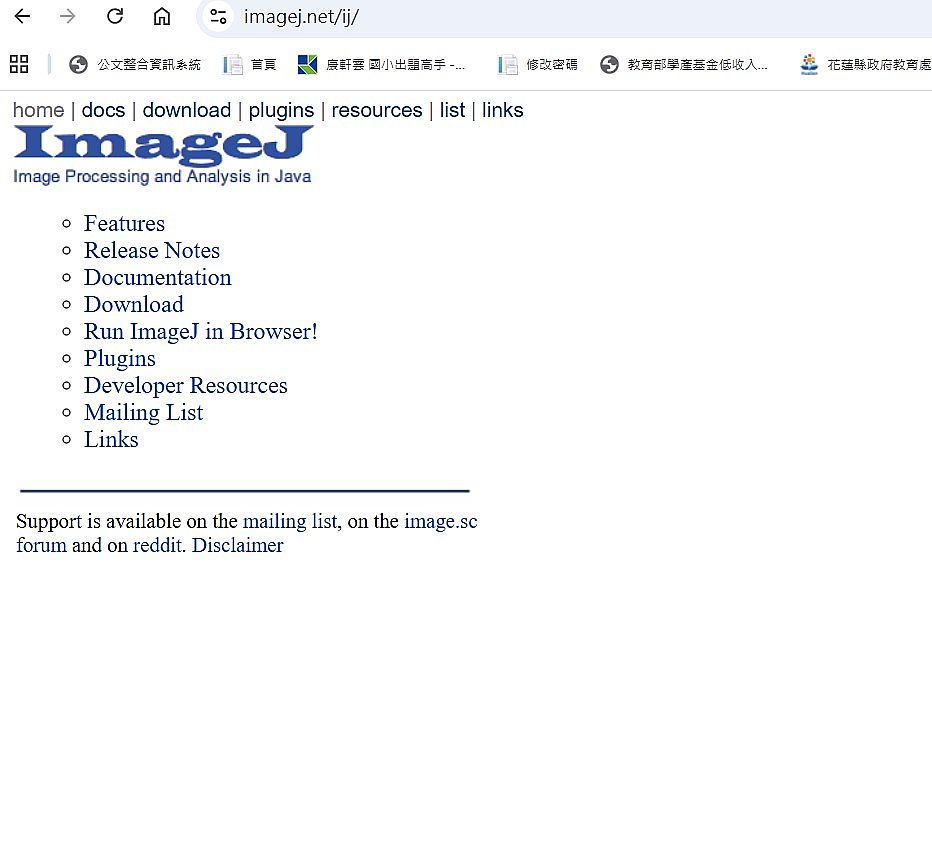Click the browser back arrow
The height and width of the screenshot is (866, 932).
pyautogui.click(x=22, y=16)
